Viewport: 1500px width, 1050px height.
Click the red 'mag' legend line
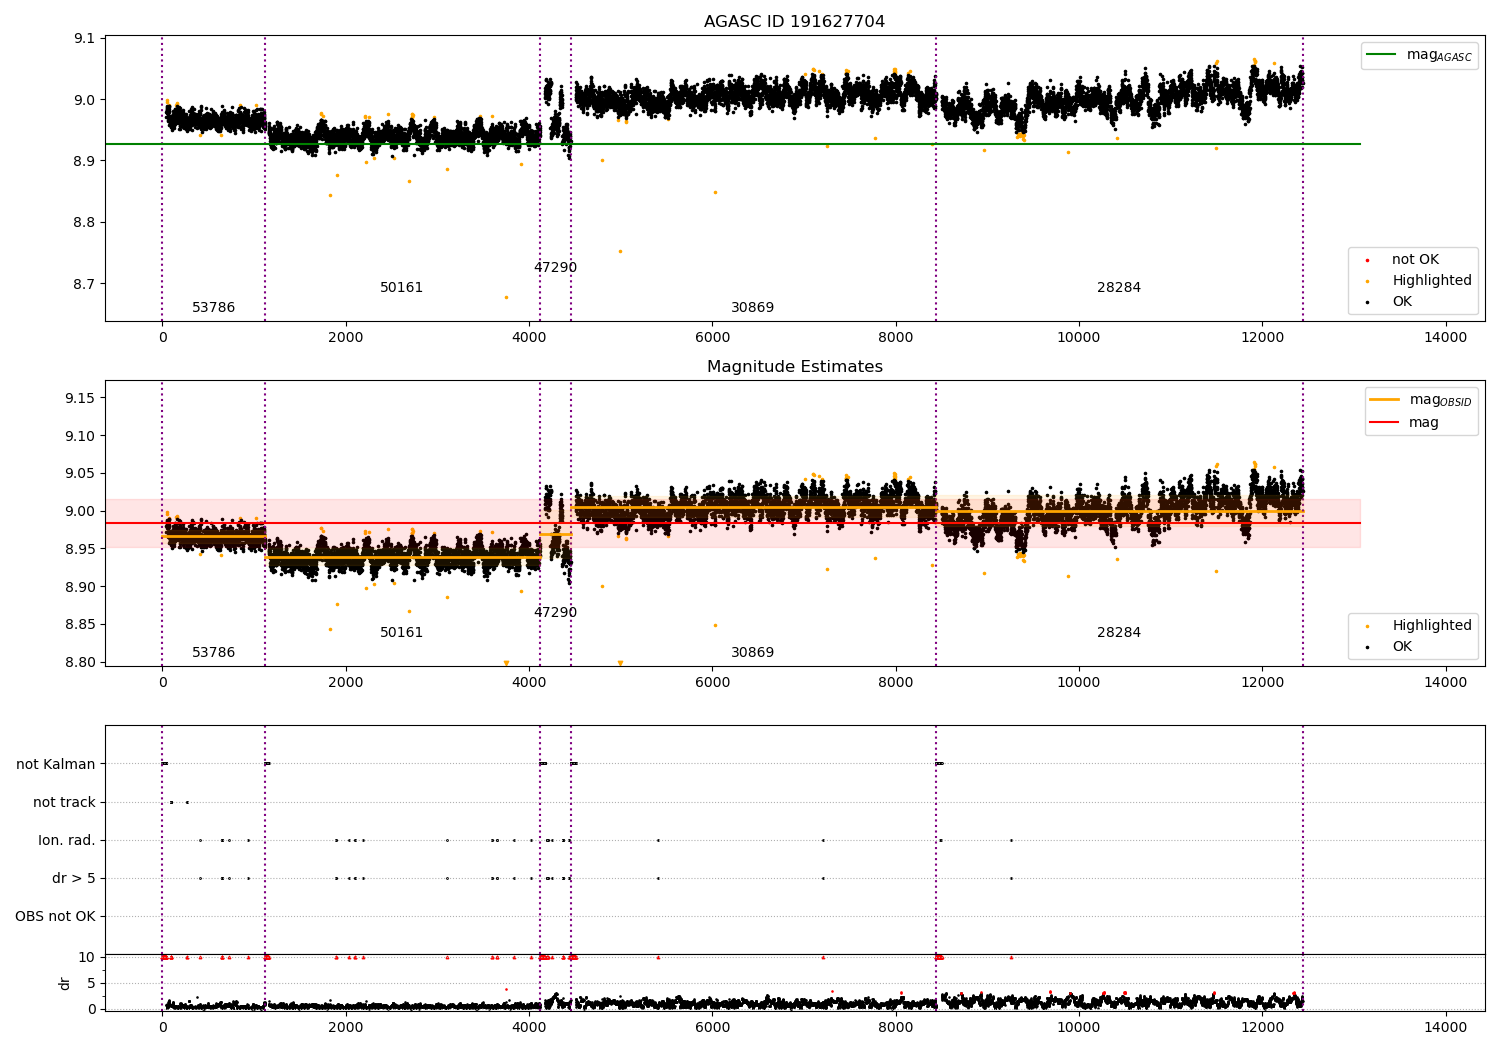[1384, 423]
